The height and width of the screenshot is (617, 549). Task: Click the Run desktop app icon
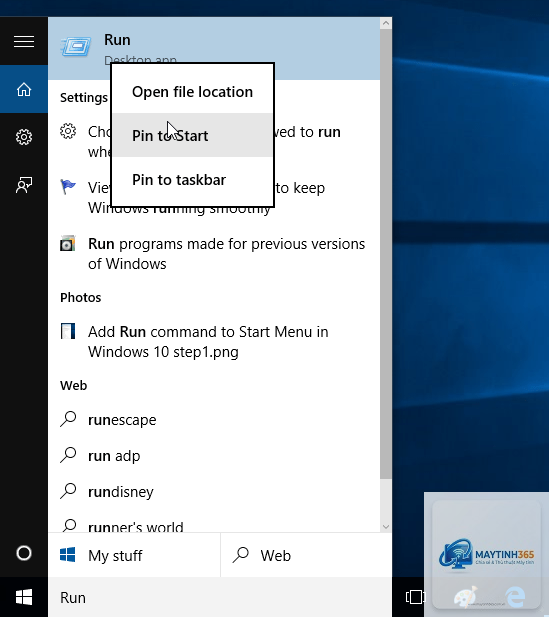(x=76, y=47)
